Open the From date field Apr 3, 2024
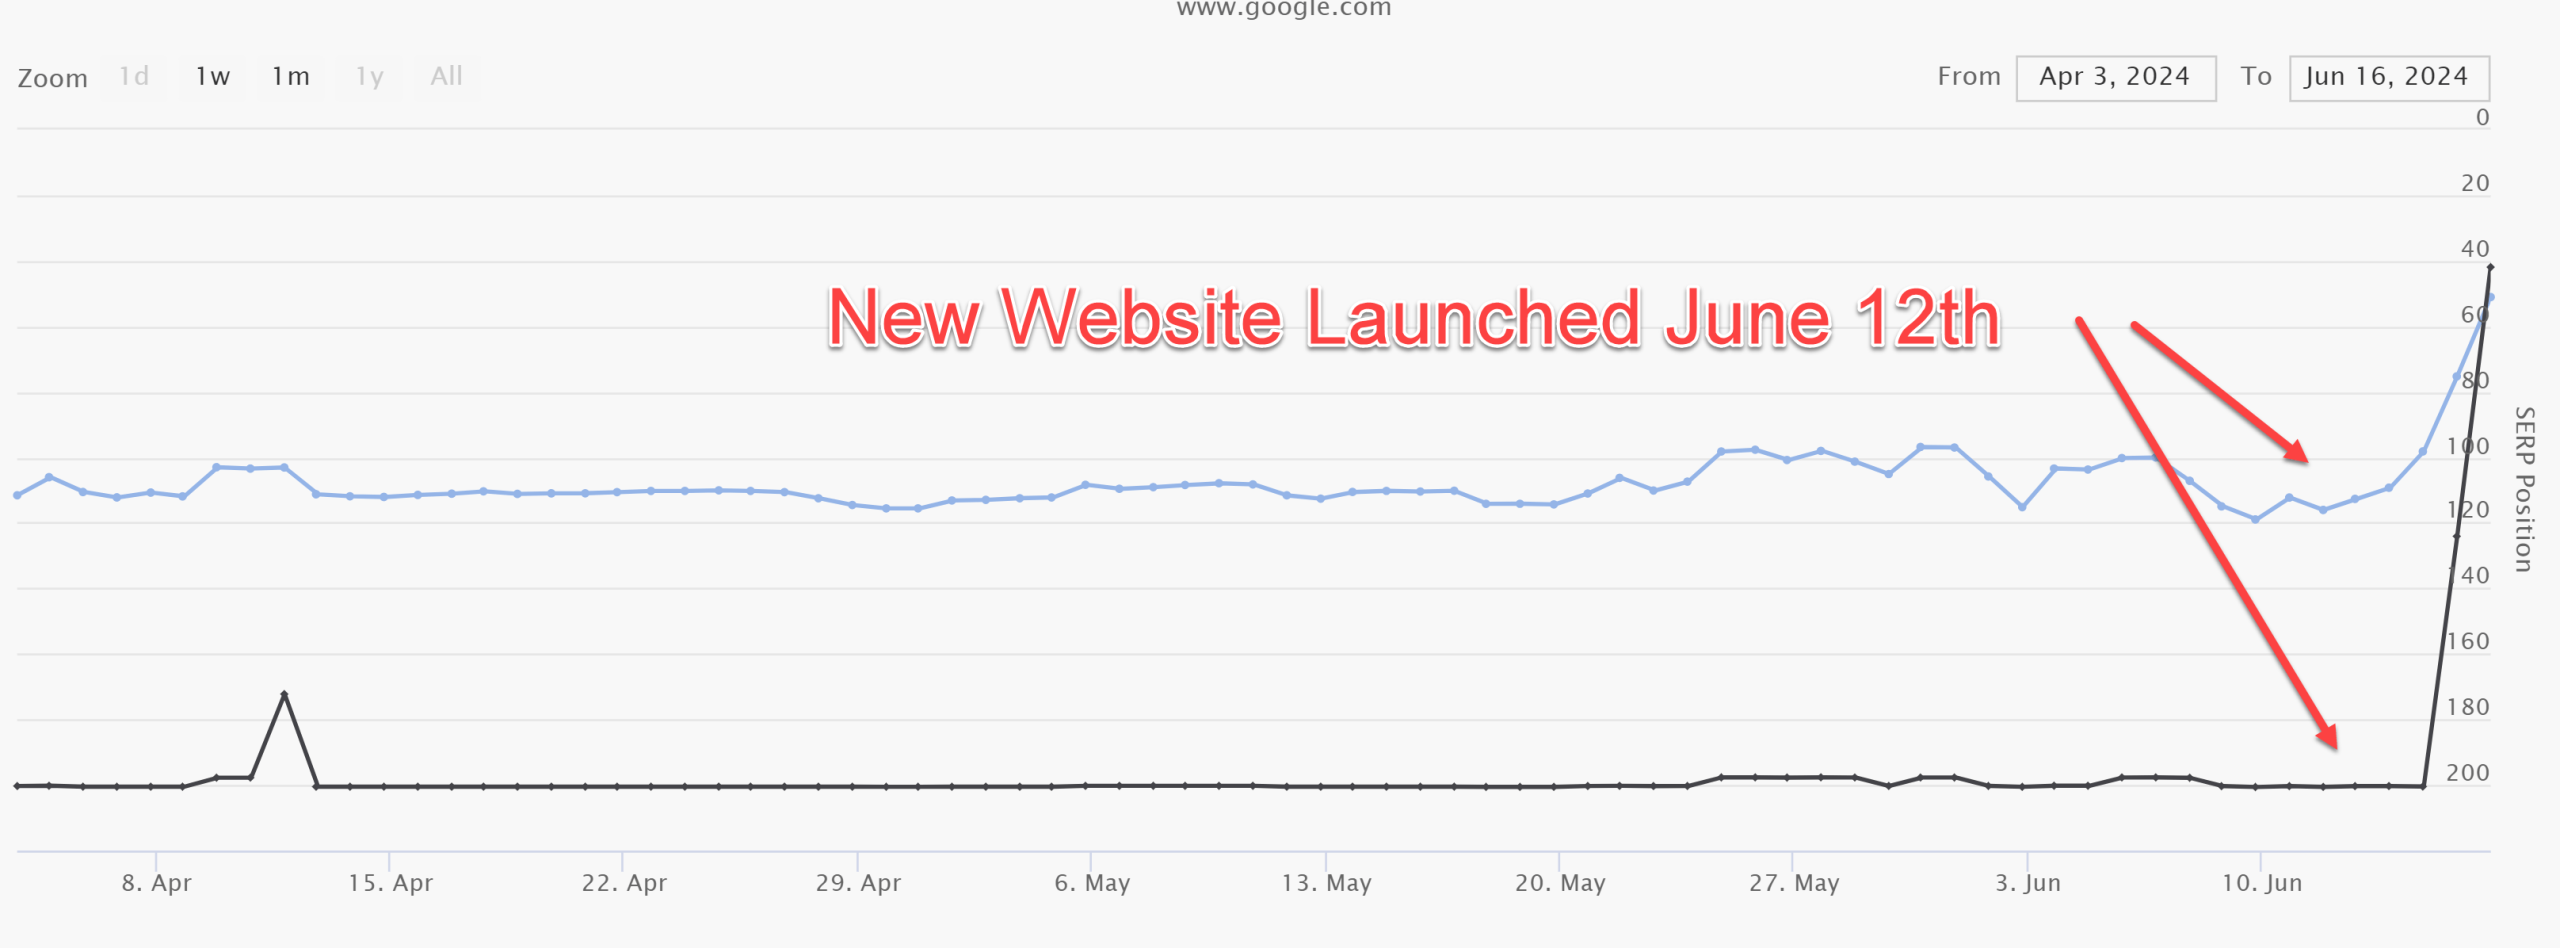 coord(2115,77)
